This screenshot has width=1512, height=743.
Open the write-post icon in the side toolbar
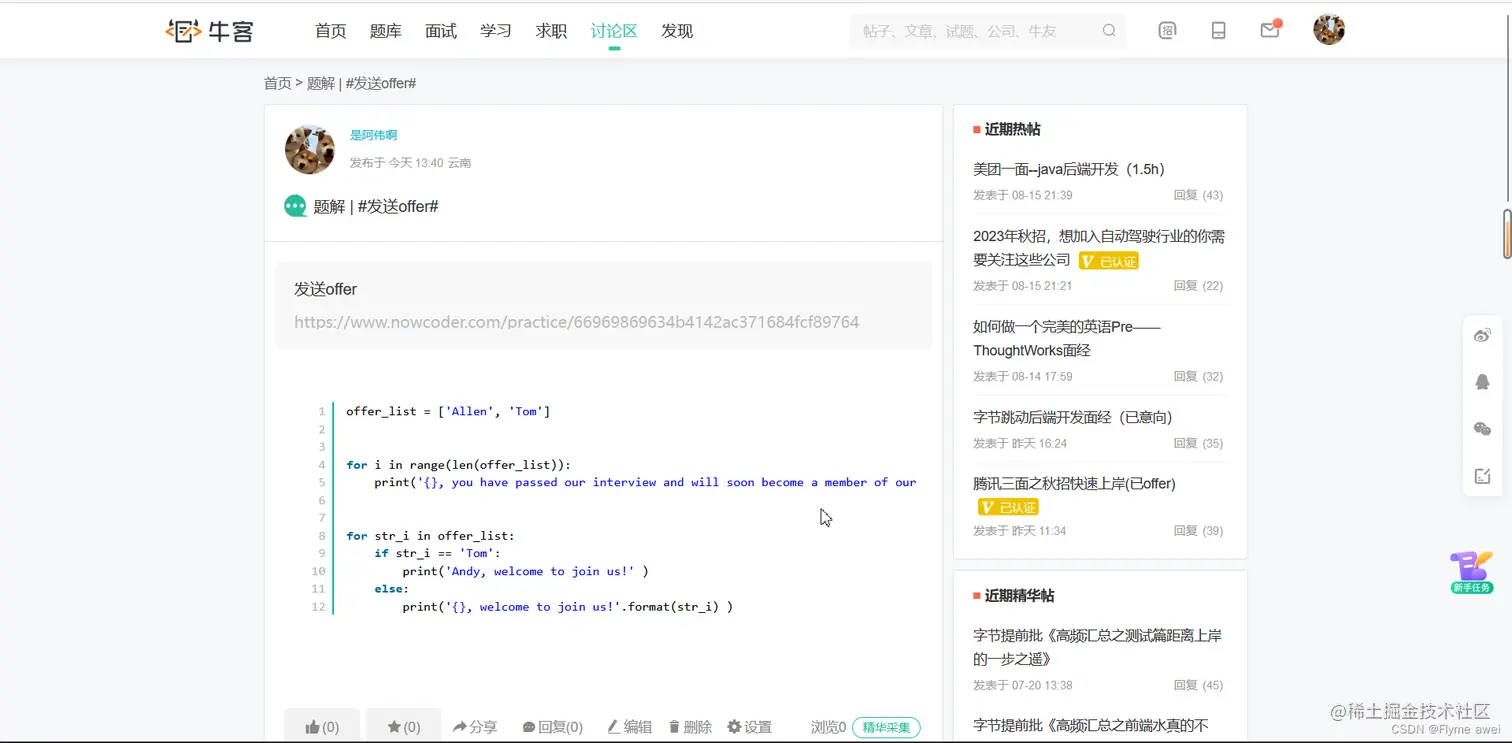tap(1482, 475)
